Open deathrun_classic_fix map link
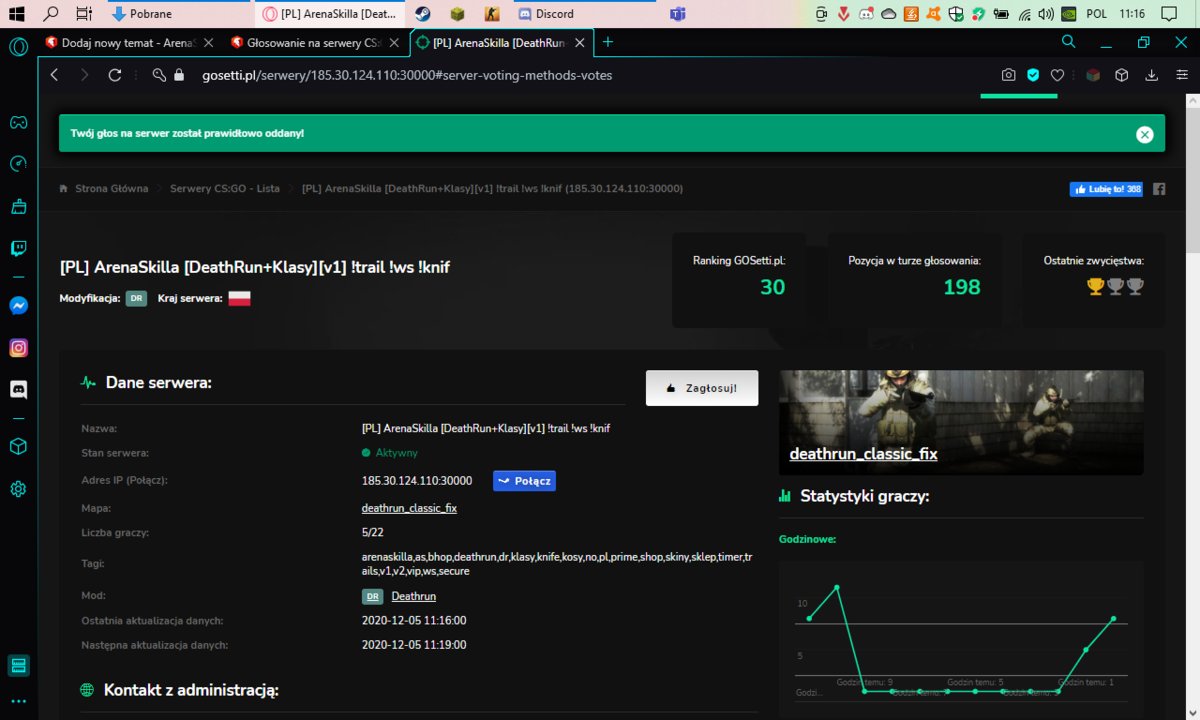Viewport: 1200px width, 720px height. [409, 508]
